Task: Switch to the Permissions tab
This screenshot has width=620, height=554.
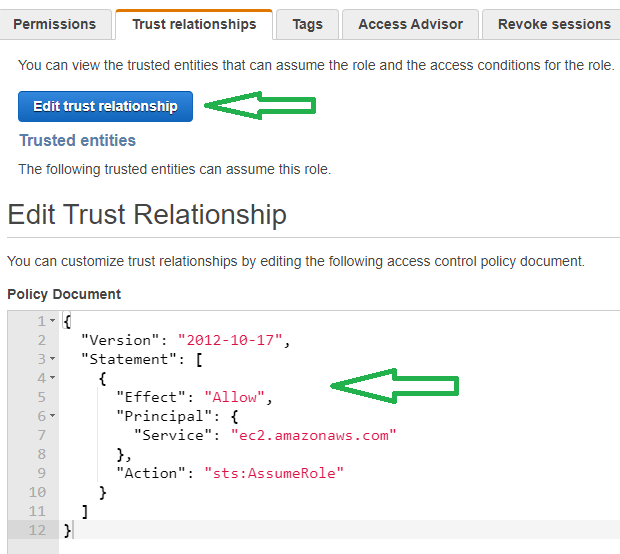Action: 55,24
